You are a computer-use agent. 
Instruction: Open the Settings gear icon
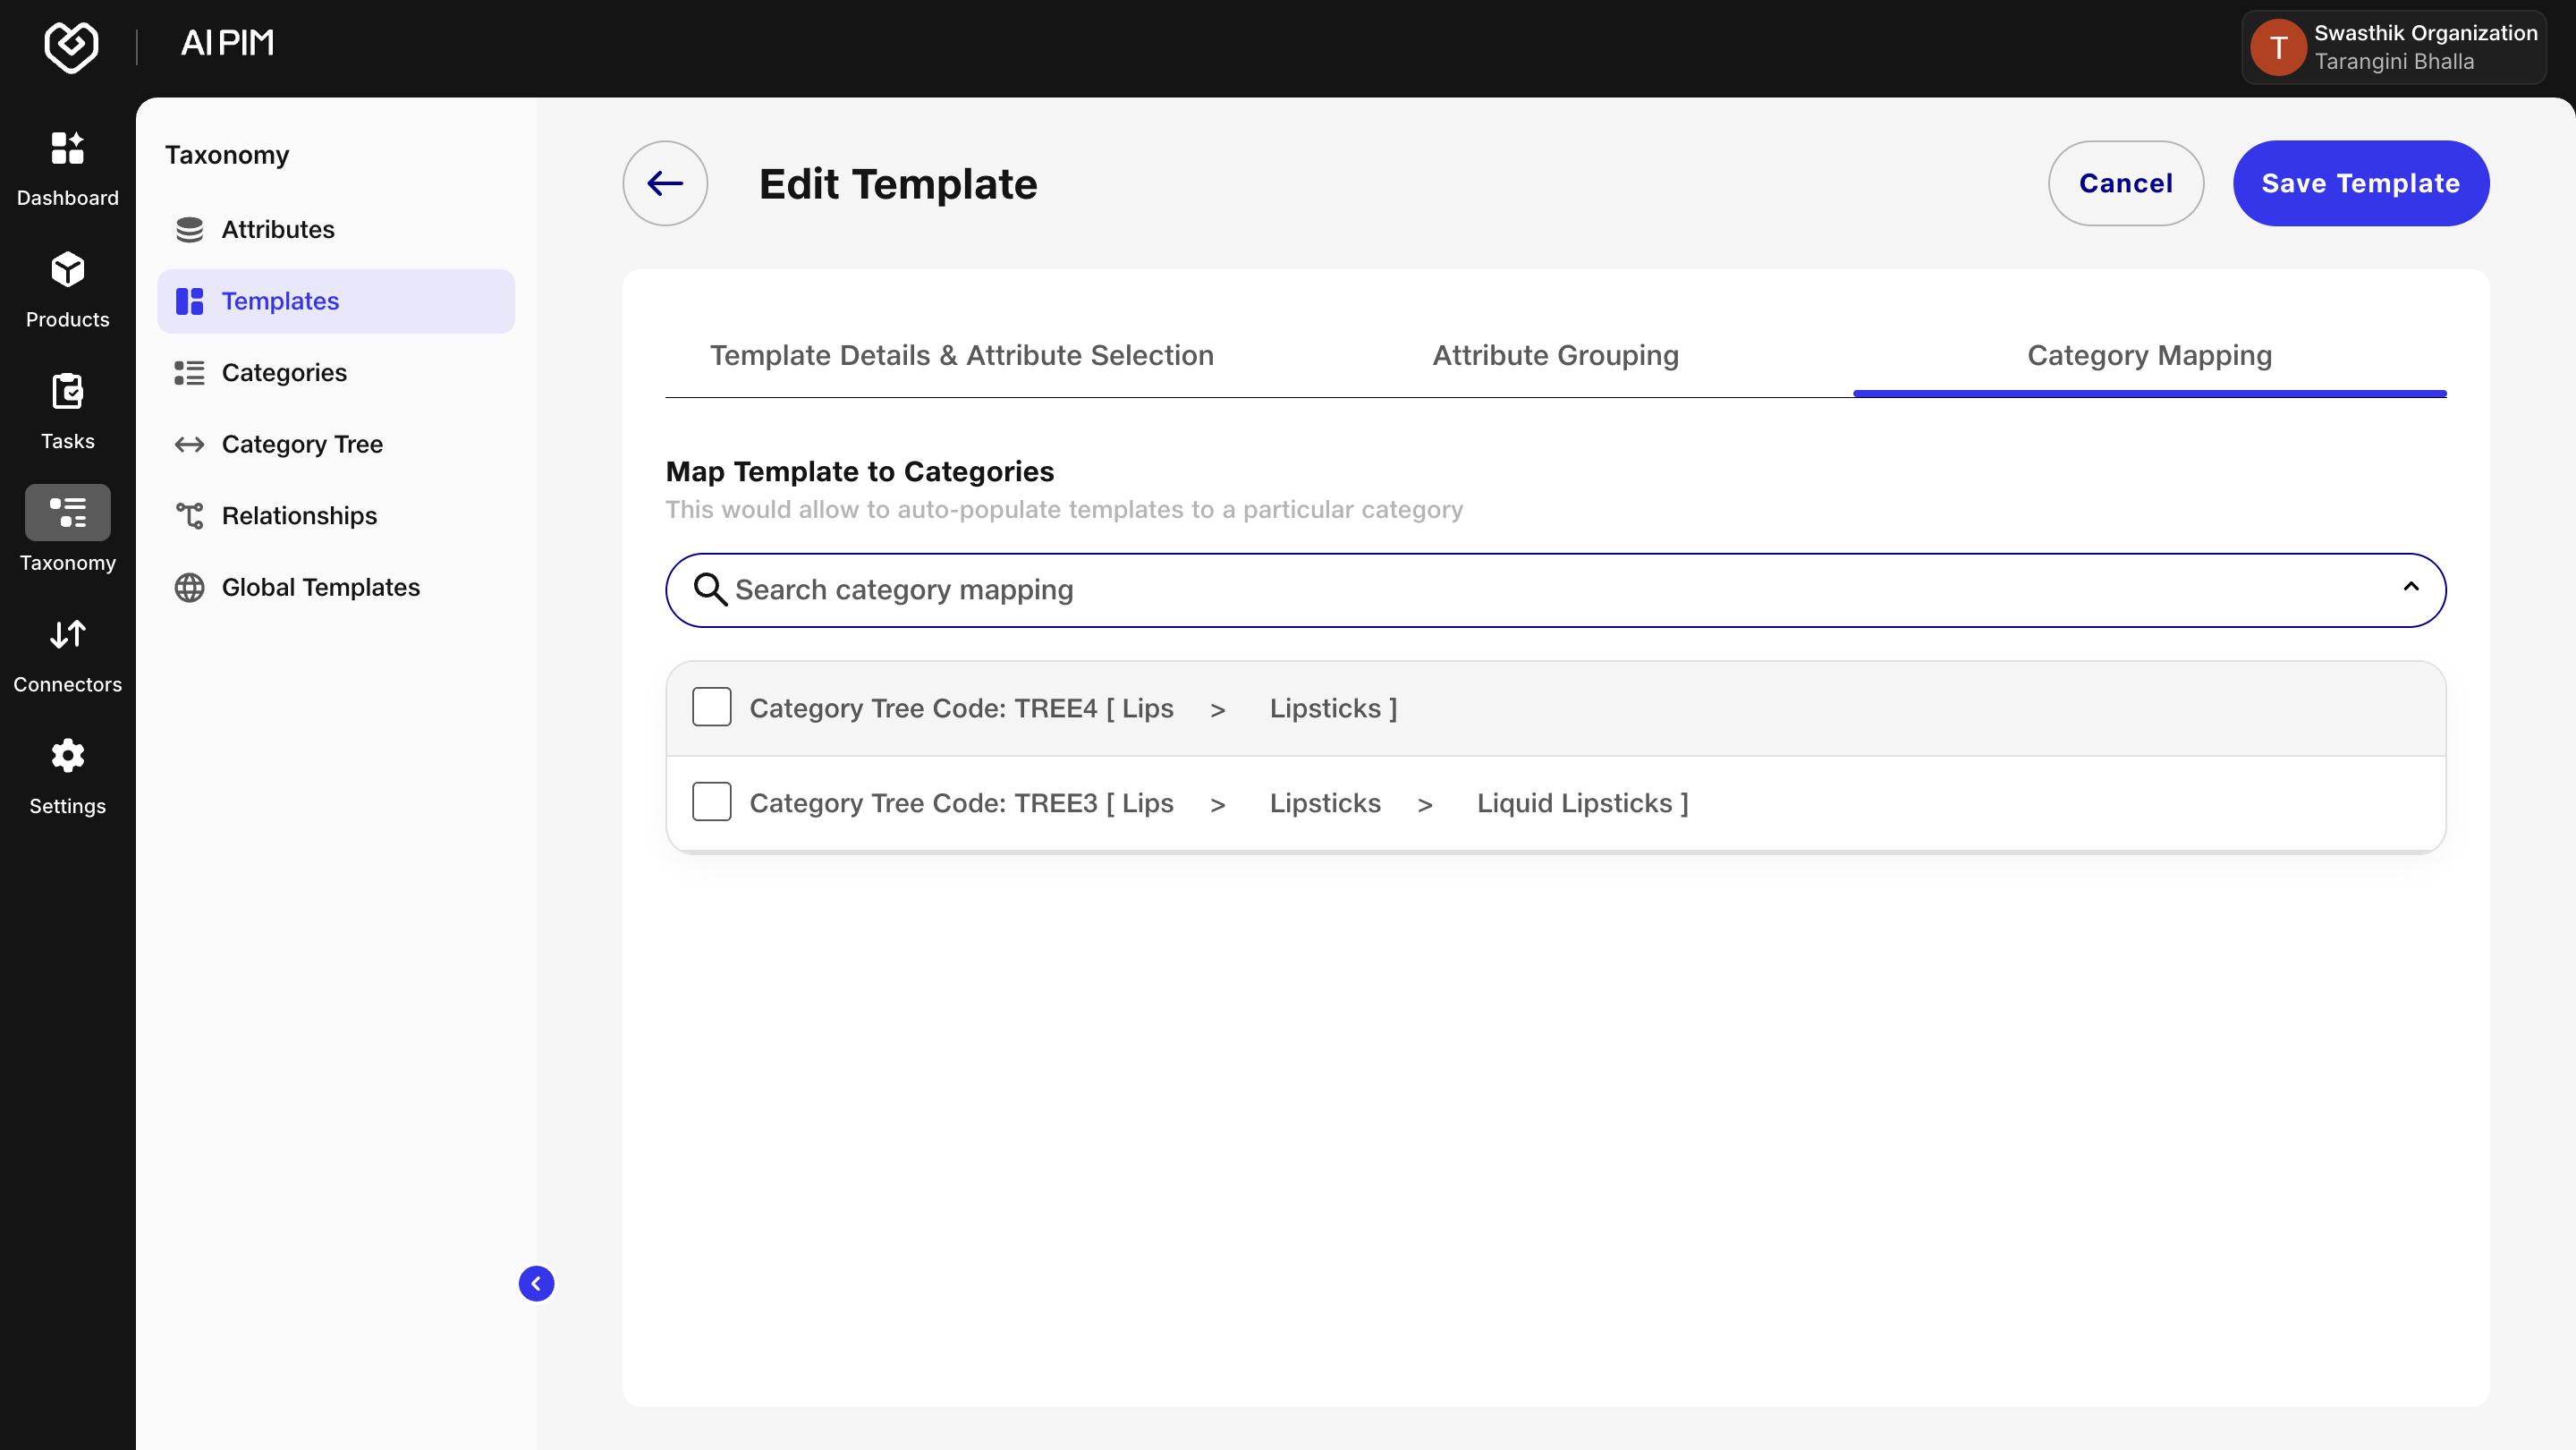pos(67,756)
